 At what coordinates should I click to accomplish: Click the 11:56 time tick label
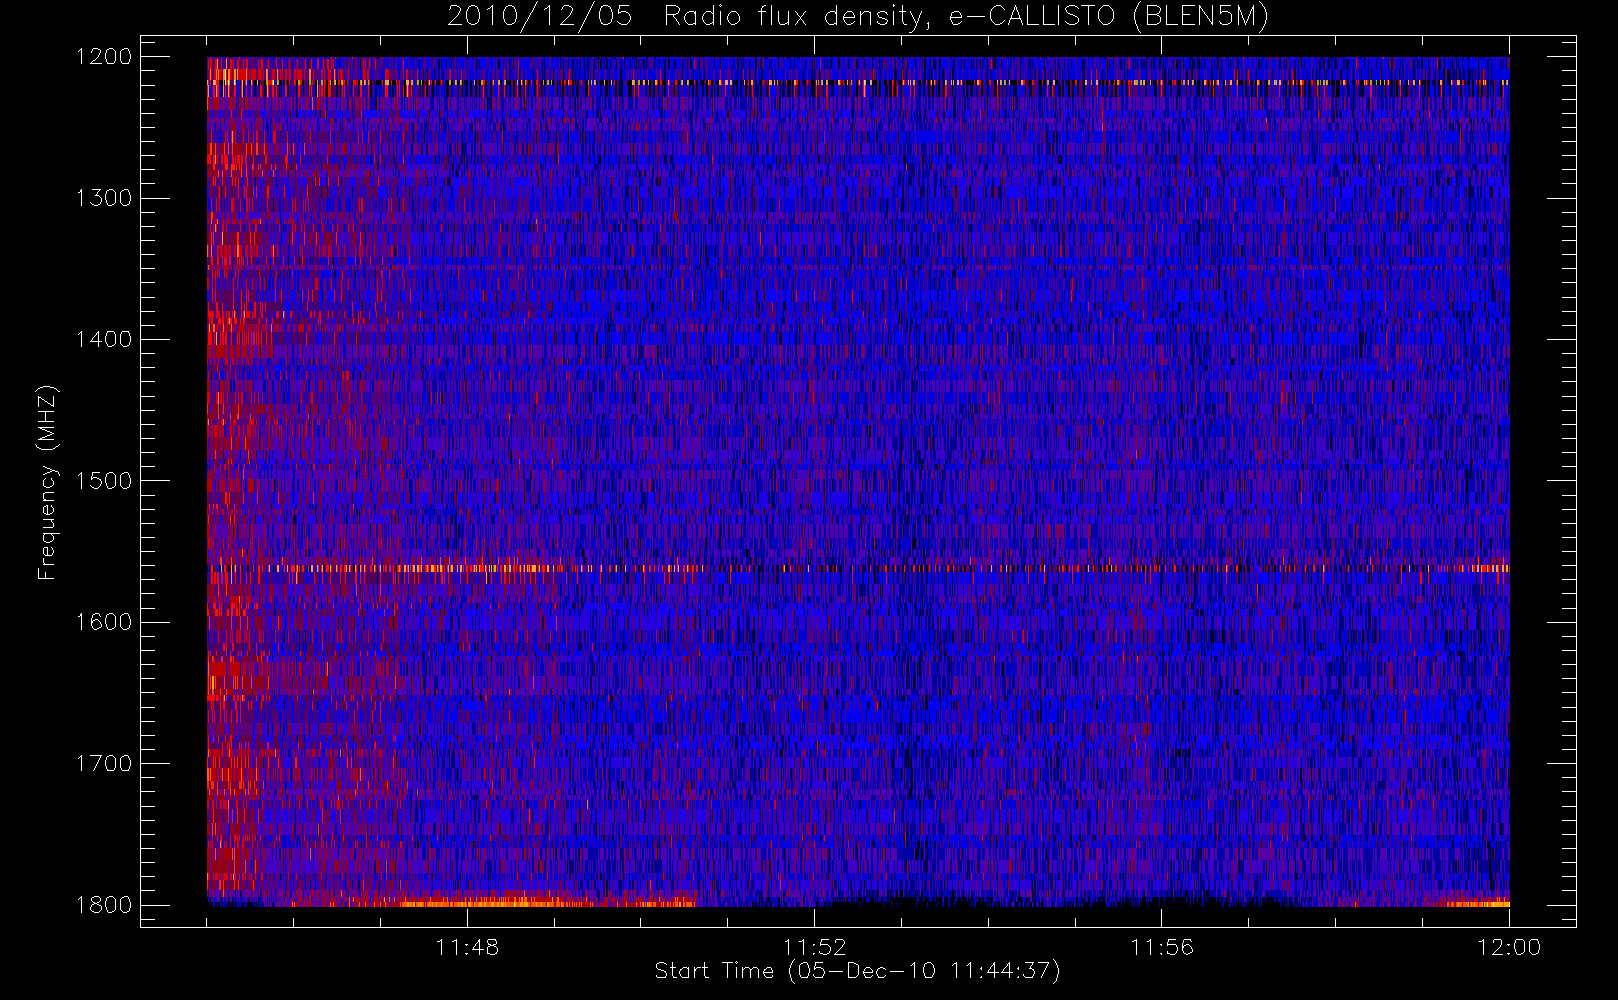click(1162, 947)
